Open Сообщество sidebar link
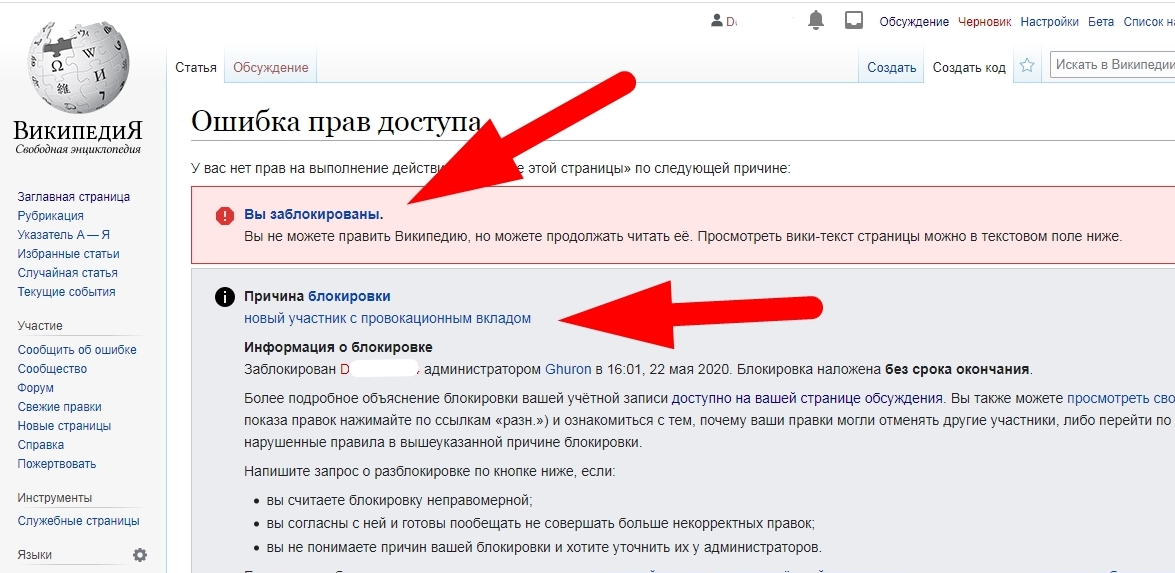Screen dimensions: 1175x573 pos(52,369)
